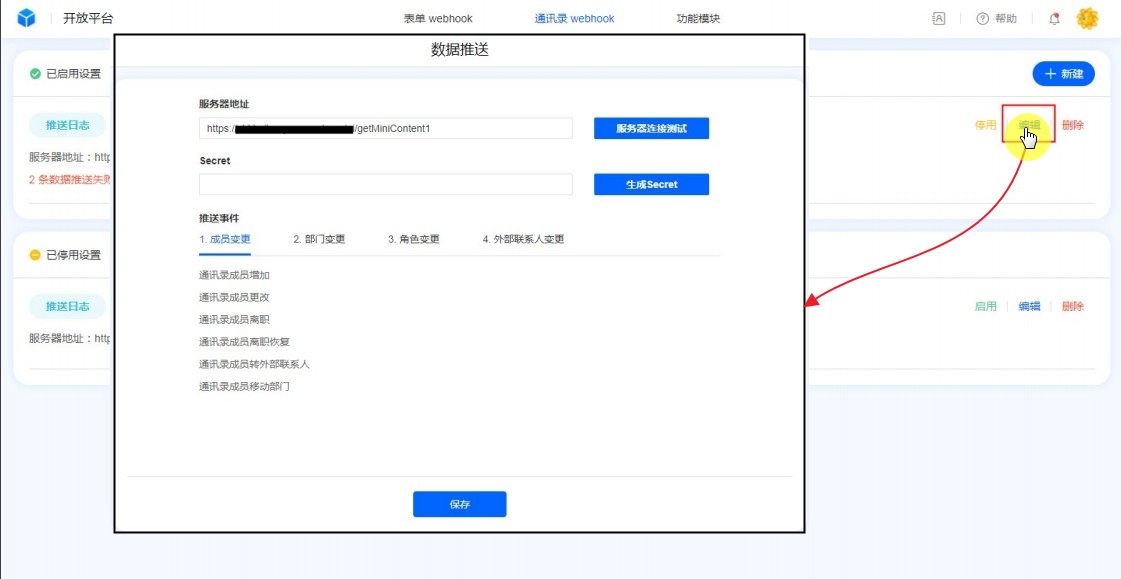This screenshot has width=1121, height=579.
Task: Click the 生成Secret button
Action: [651, 185]
